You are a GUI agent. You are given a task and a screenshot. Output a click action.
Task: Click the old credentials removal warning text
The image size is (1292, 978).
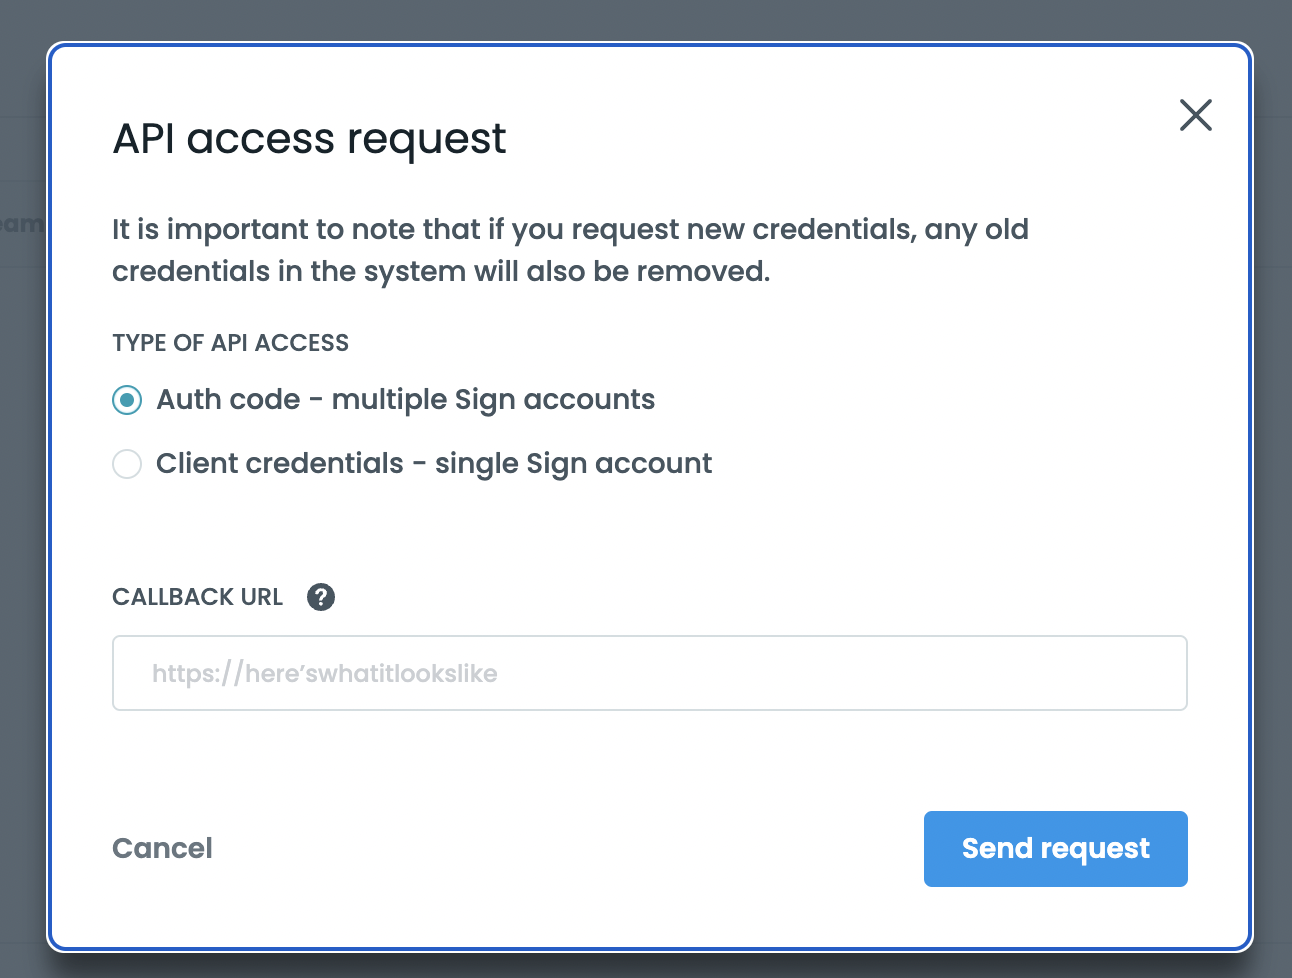click(x=570, y=250)
